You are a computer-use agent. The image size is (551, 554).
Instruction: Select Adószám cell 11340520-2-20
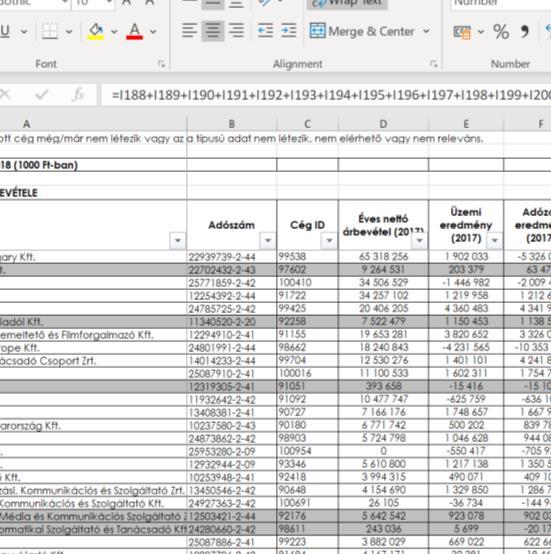[x=232, y=322]
